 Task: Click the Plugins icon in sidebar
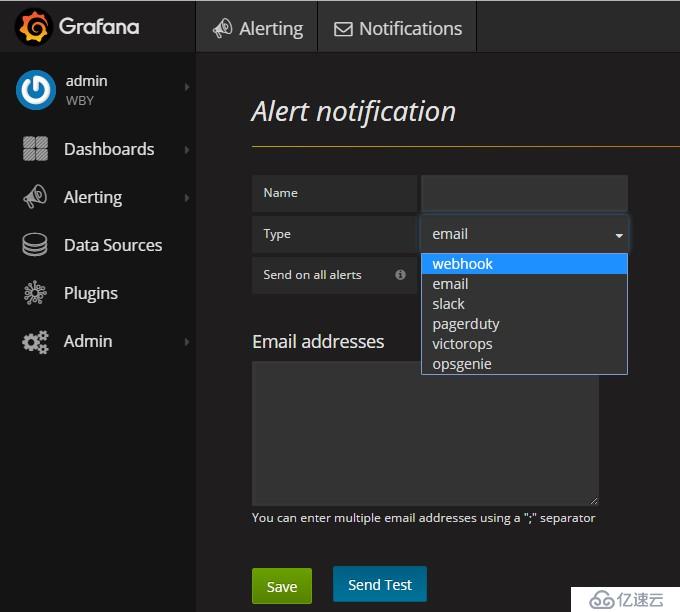(x=35, y=293)
